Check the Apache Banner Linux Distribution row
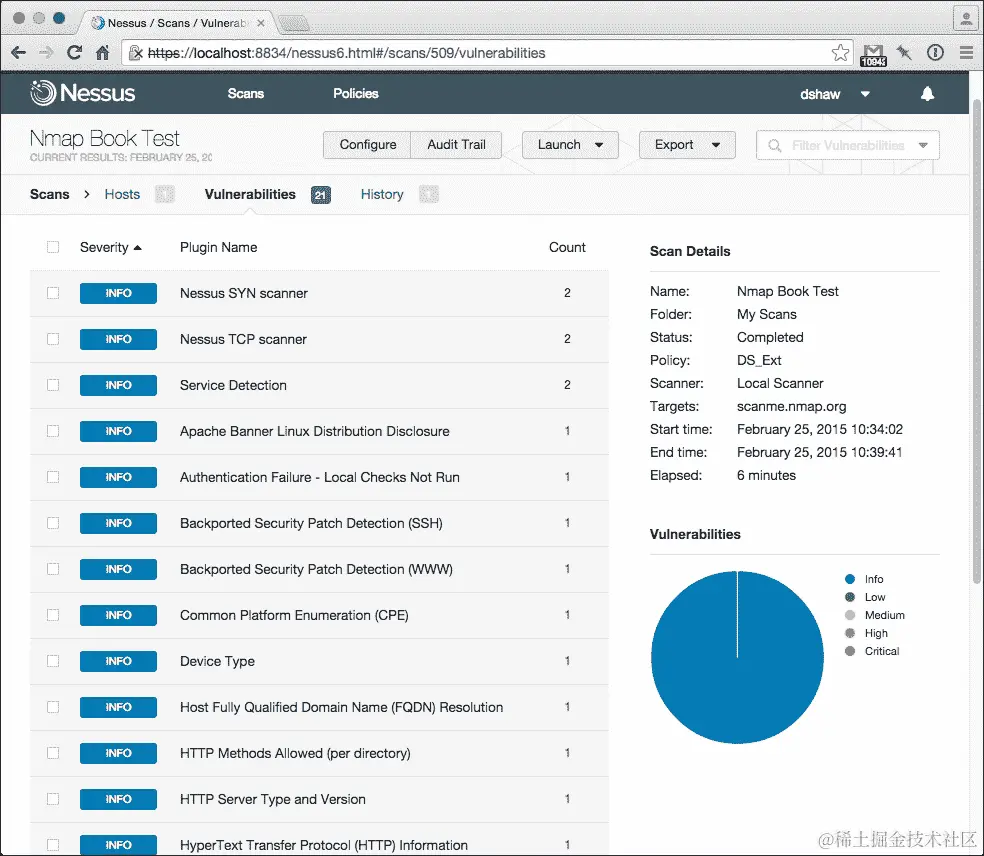The image size is (984, 856). [x=53, y=431]
